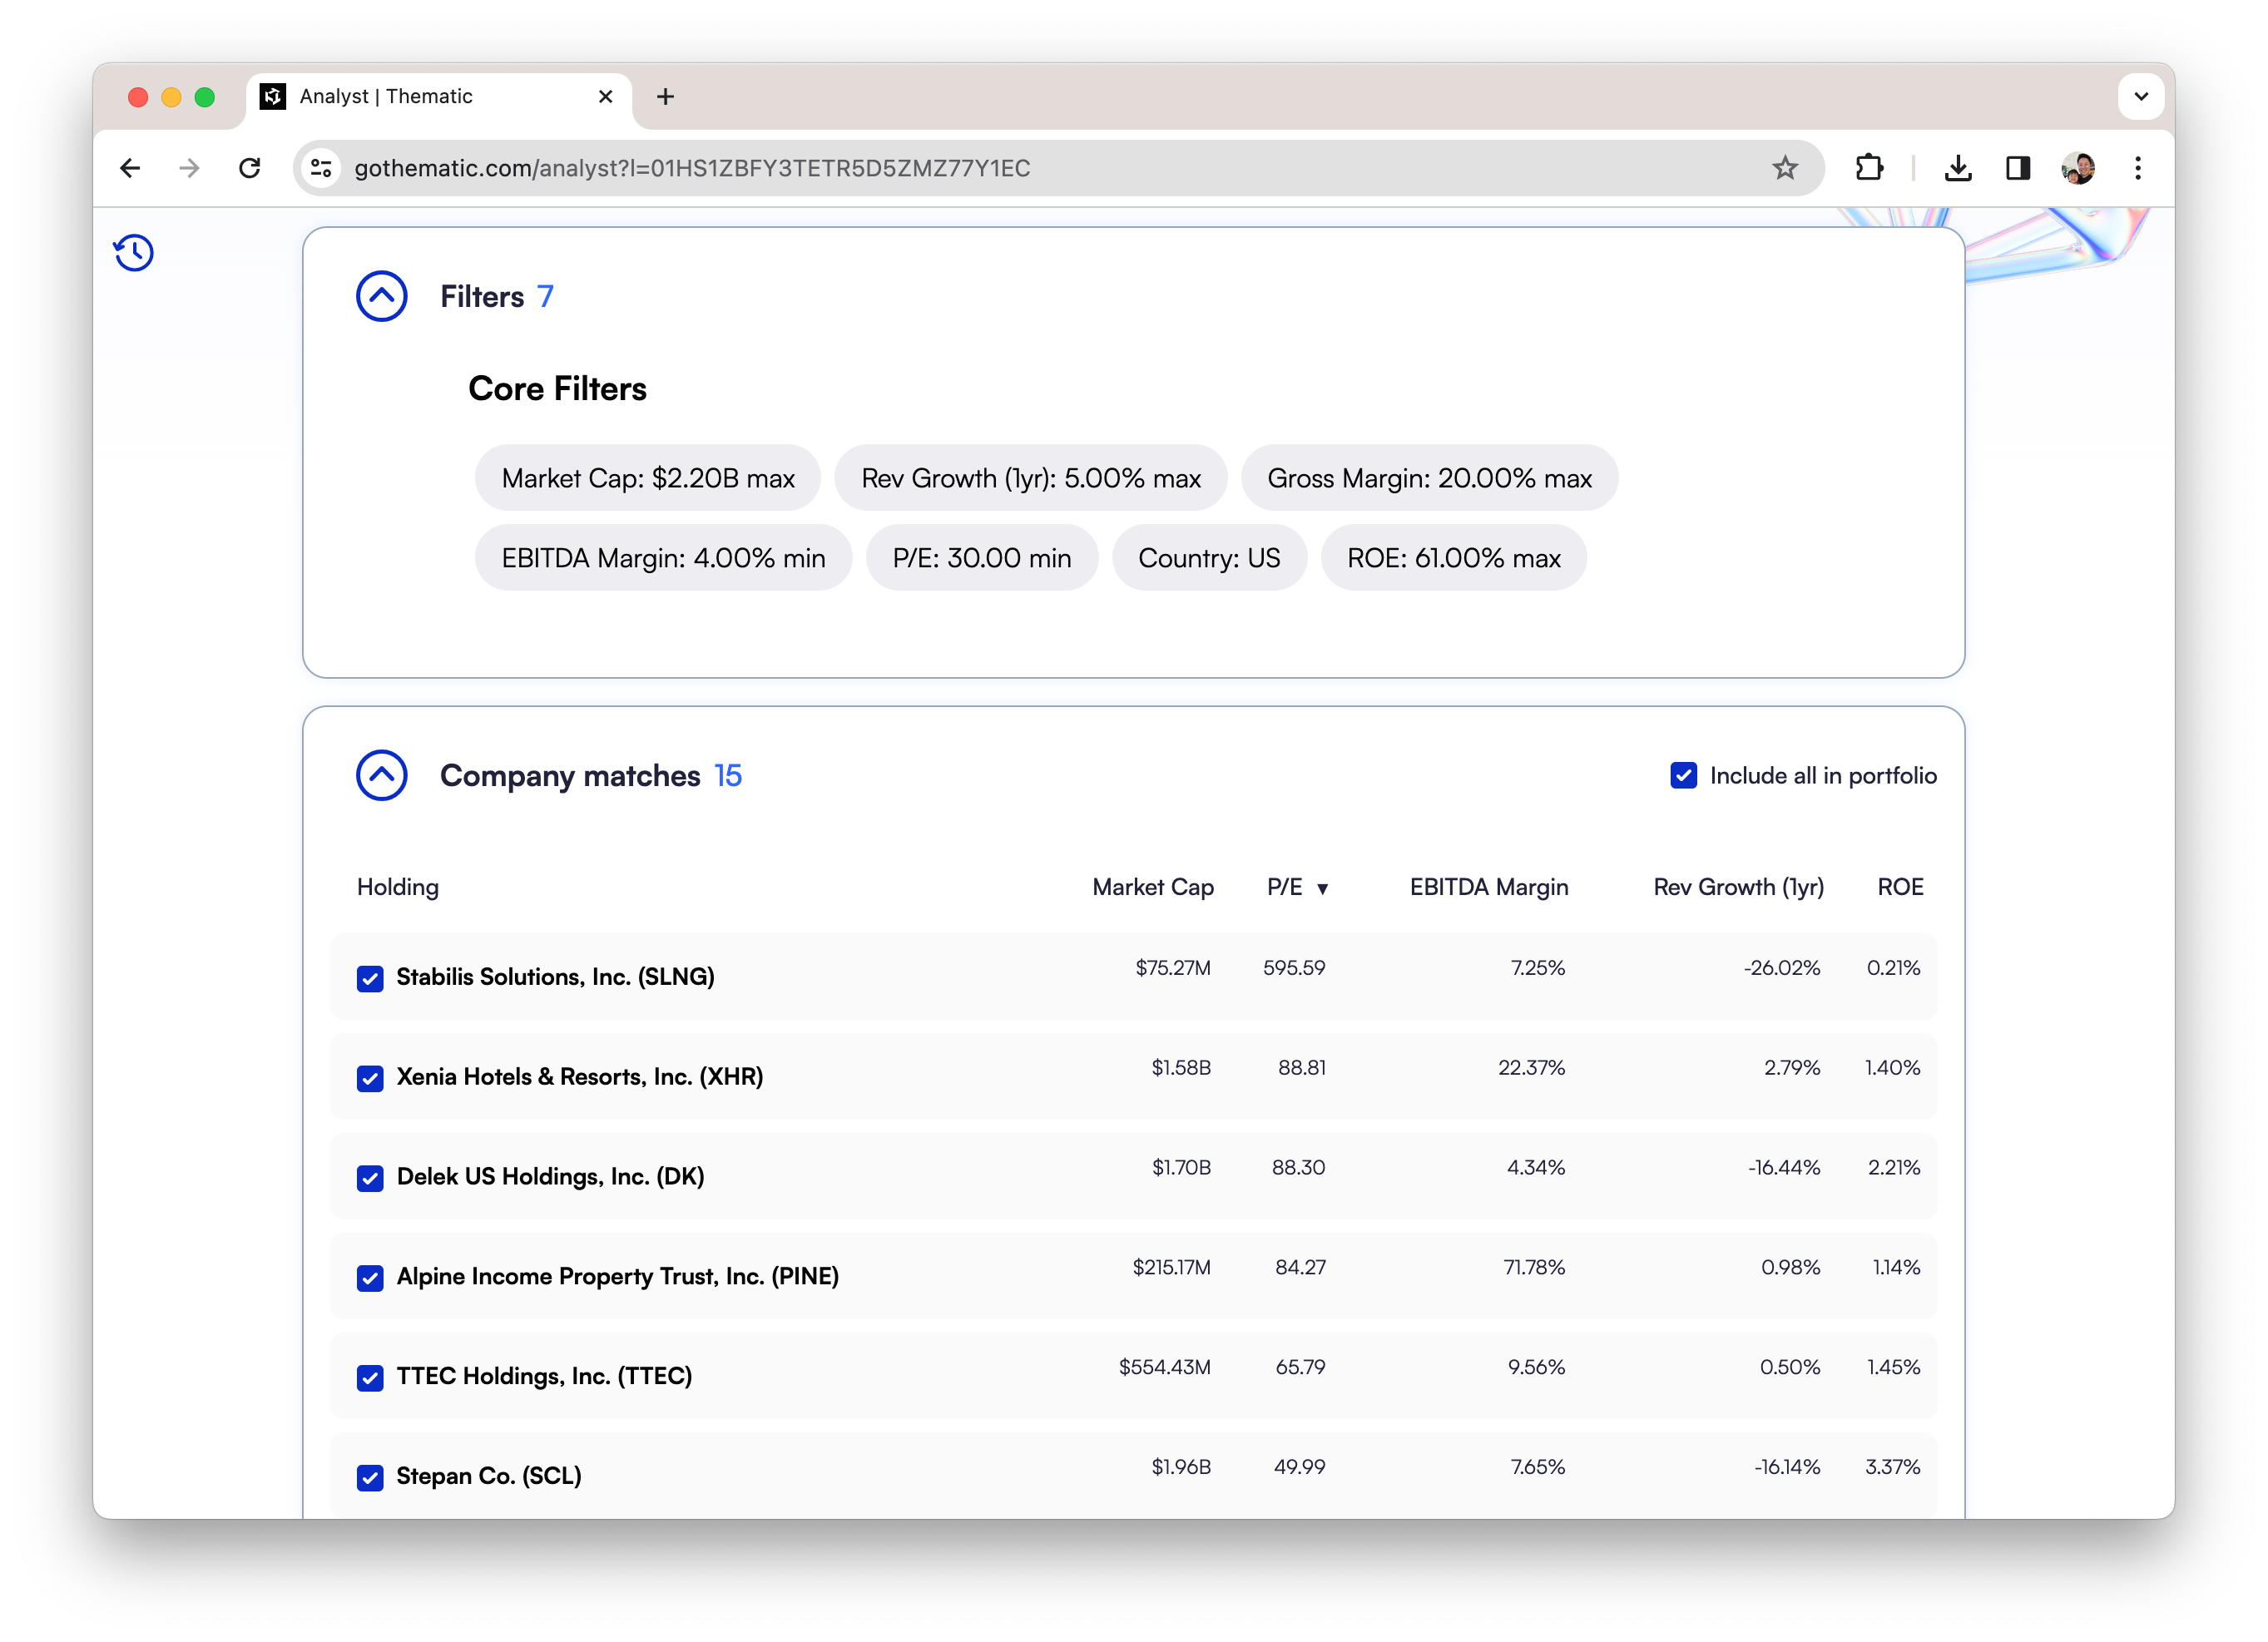Screen dimensions: 2268x1642
Task: Open site information icon in address bar
Action: point(321,168)
